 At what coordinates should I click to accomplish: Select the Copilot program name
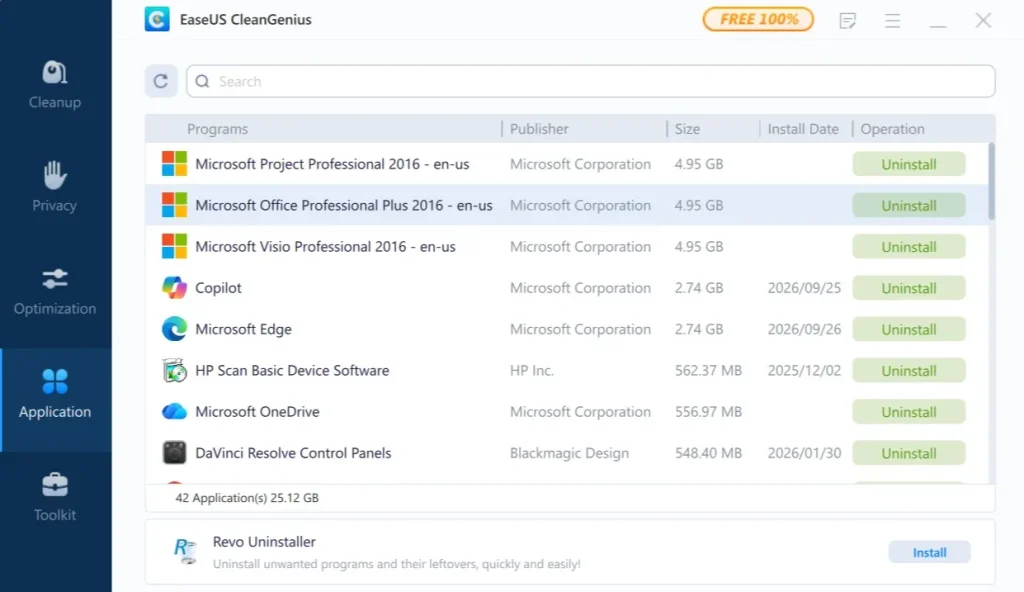tap(218, 288)
